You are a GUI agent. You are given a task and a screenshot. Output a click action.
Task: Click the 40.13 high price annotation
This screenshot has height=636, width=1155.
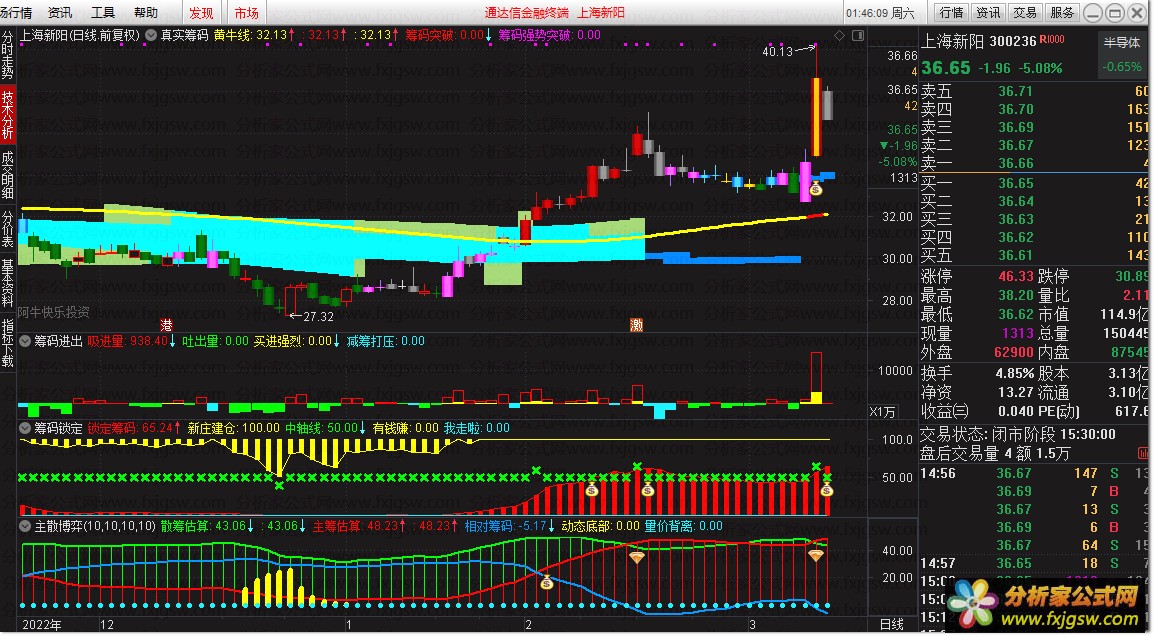[778, 52]
